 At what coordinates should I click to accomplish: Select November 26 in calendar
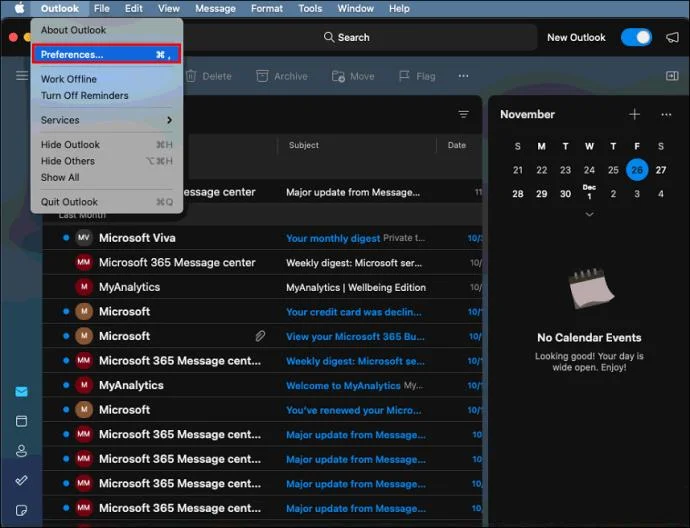coord(637,170)
